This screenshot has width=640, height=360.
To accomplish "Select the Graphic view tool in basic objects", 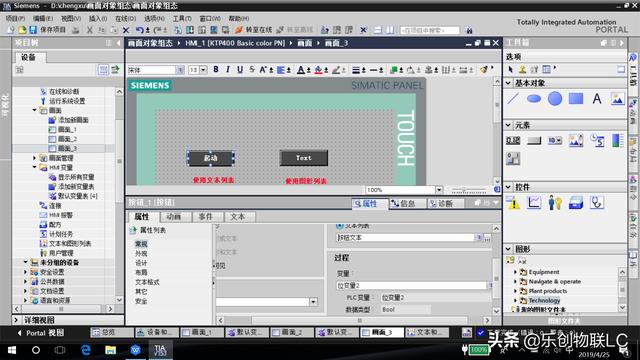I will click(x=618, y=98).
